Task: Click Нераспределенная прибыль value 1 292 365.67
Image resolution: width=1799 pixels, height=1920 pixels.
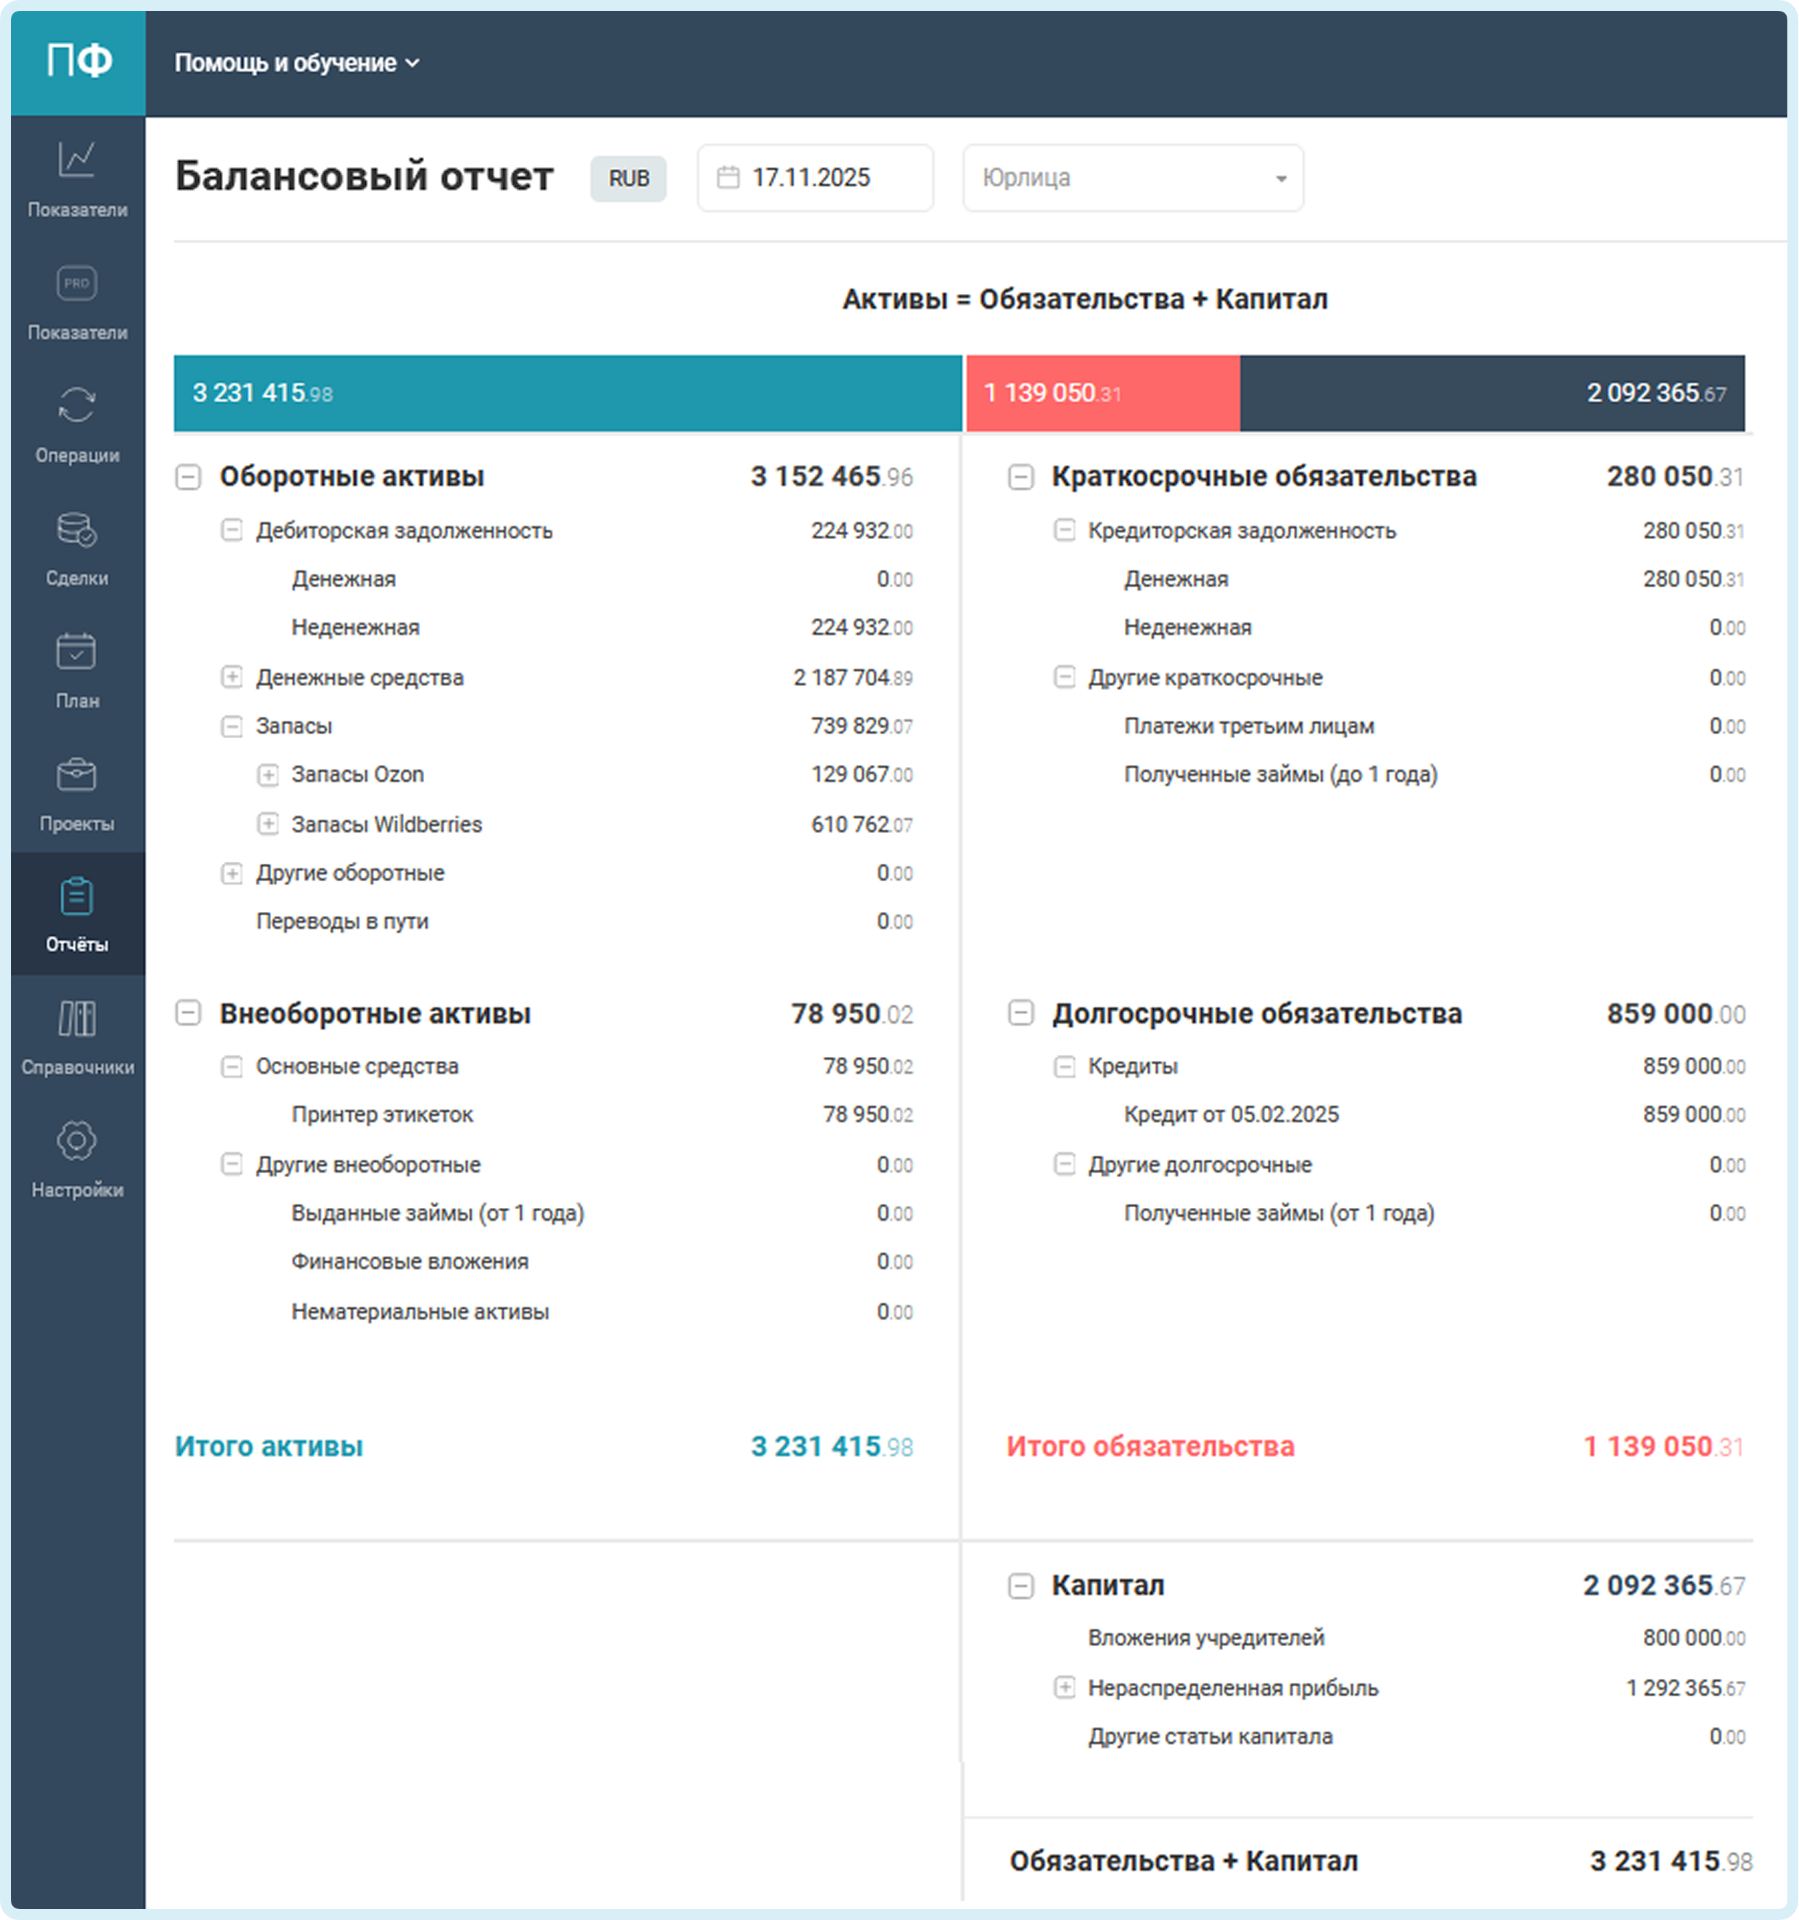Action: 1686,1688
